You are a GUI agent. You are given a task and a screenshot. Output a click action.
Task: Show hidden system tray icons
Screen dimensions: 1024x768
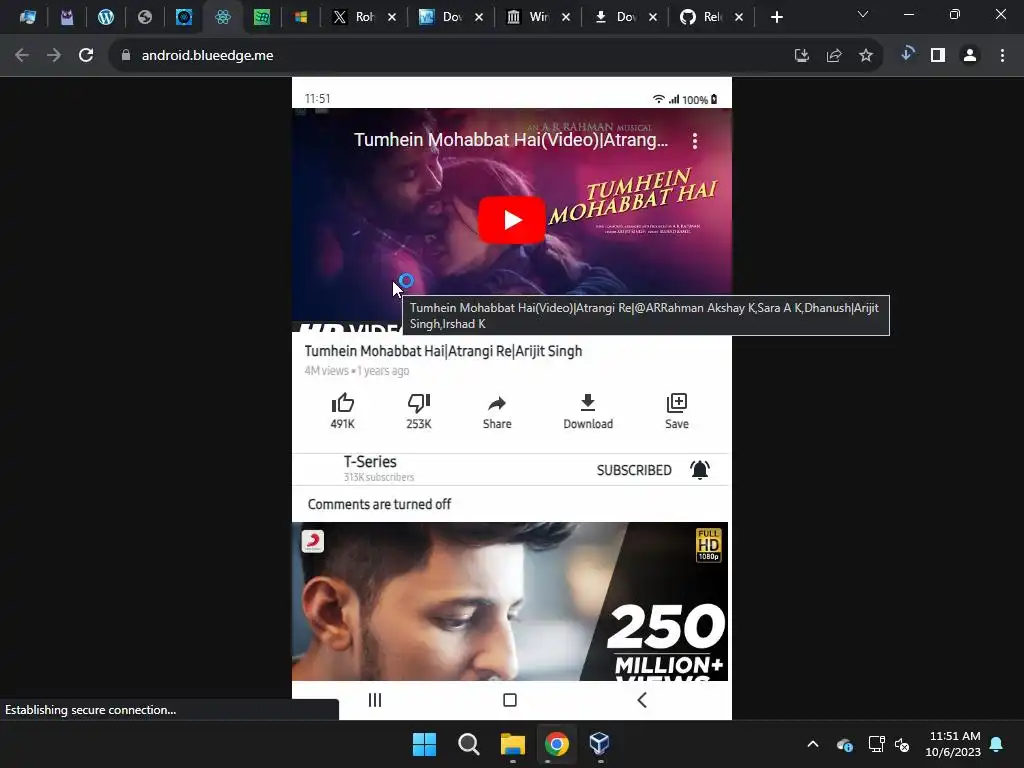click(813, 744)
